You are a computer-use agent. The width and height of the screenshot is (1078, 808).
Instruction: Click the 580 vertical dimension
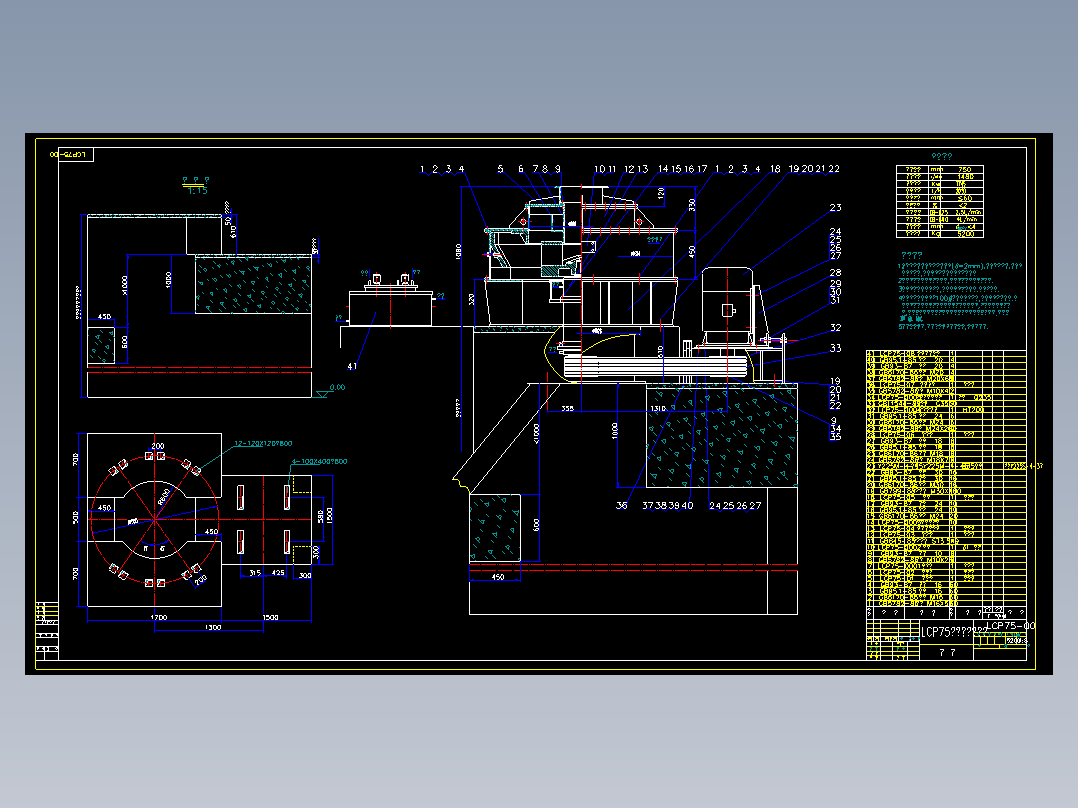pyautogui.click(x=320, y=516)
